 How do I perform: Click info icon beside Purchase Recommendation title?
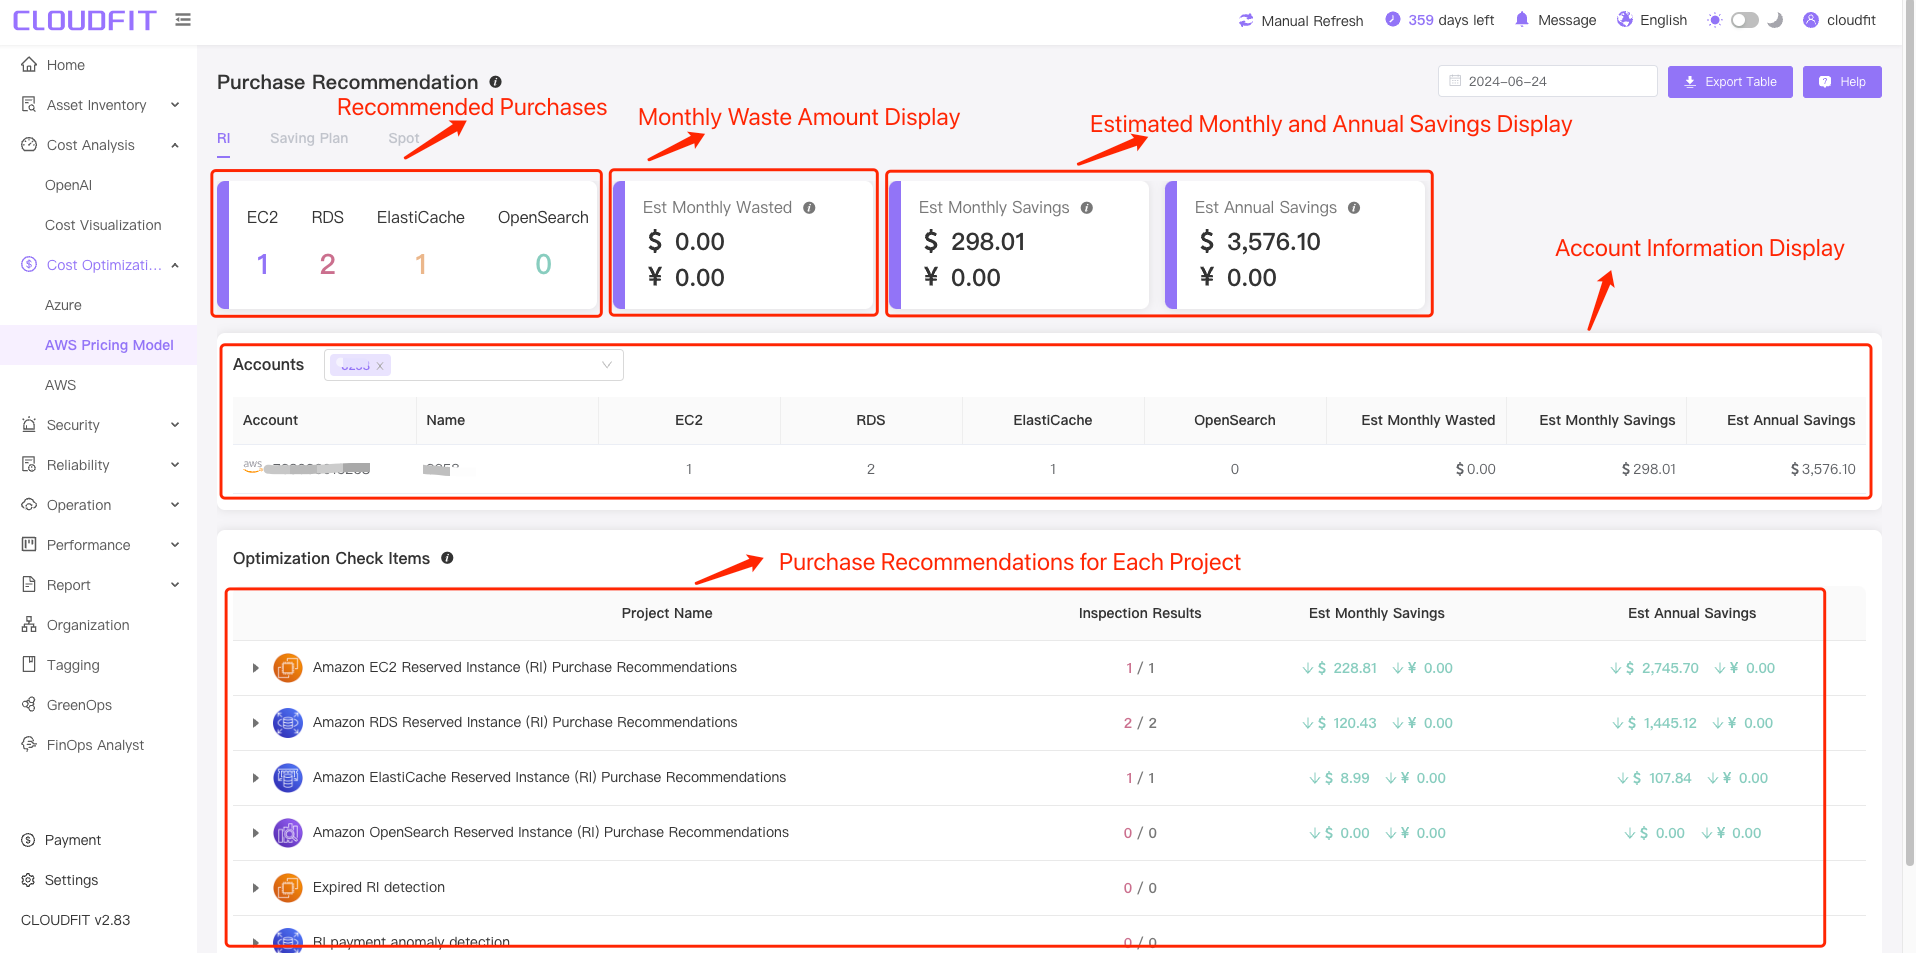pos(495,82)
